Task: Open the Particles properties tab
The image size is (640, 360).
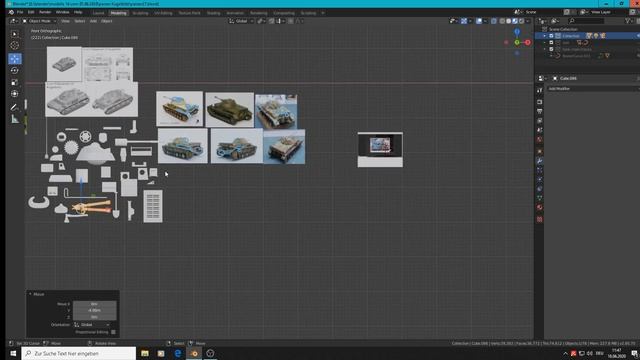Action: (x=540, y=170)
